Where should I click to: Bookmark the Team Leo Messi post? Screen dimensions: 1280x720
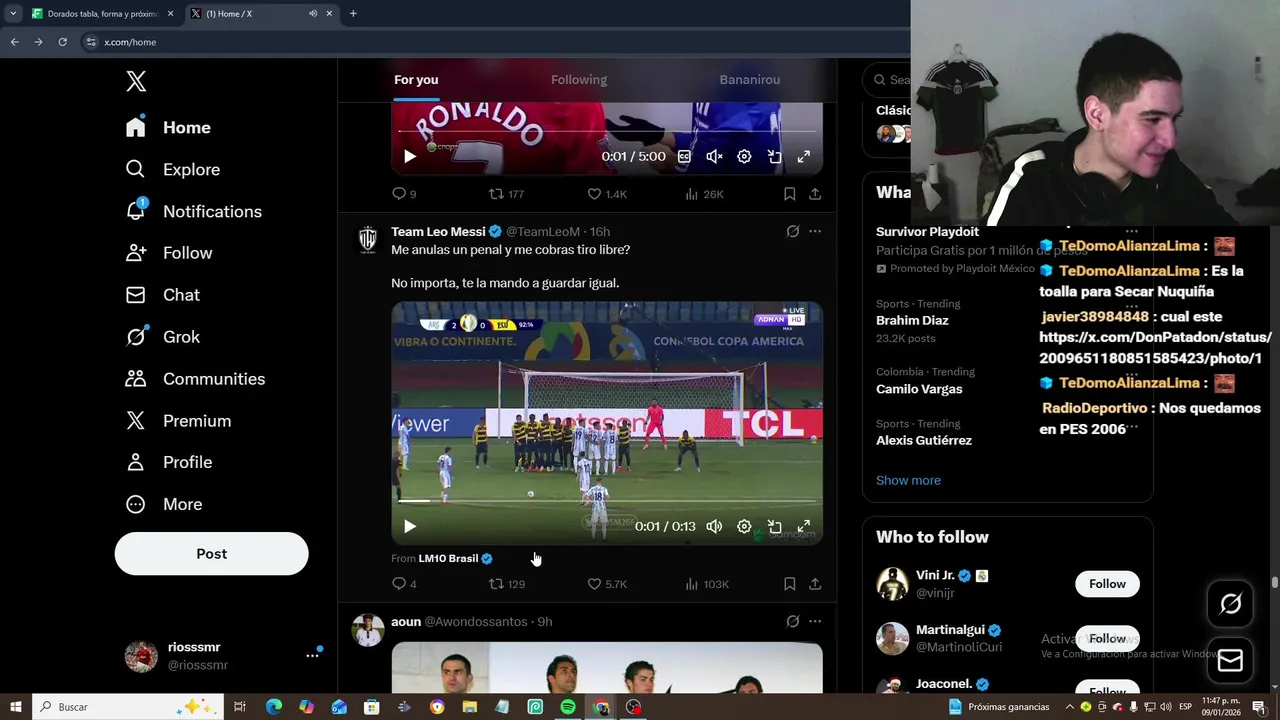tap(789, 584)
